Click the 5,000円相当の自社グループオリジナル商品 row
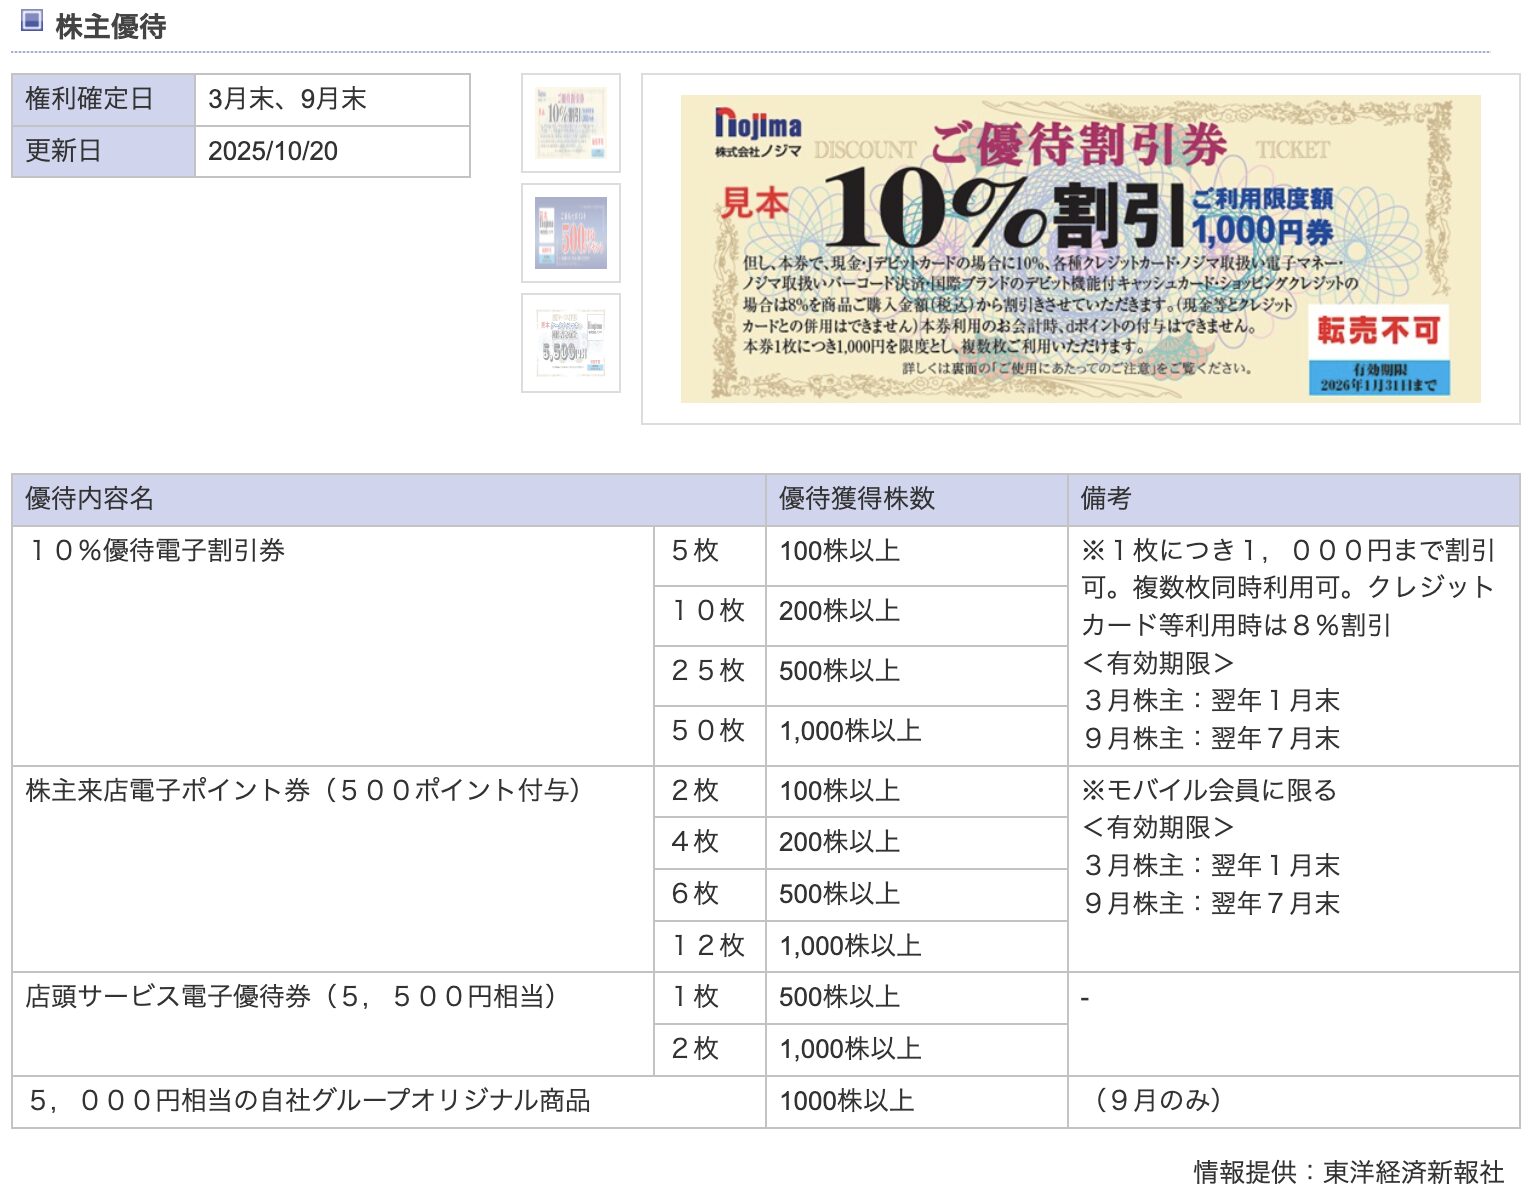Image resolution: width=1530 pixels, height=1202 pixels. pyautogui.click(x=308, y=1100)
